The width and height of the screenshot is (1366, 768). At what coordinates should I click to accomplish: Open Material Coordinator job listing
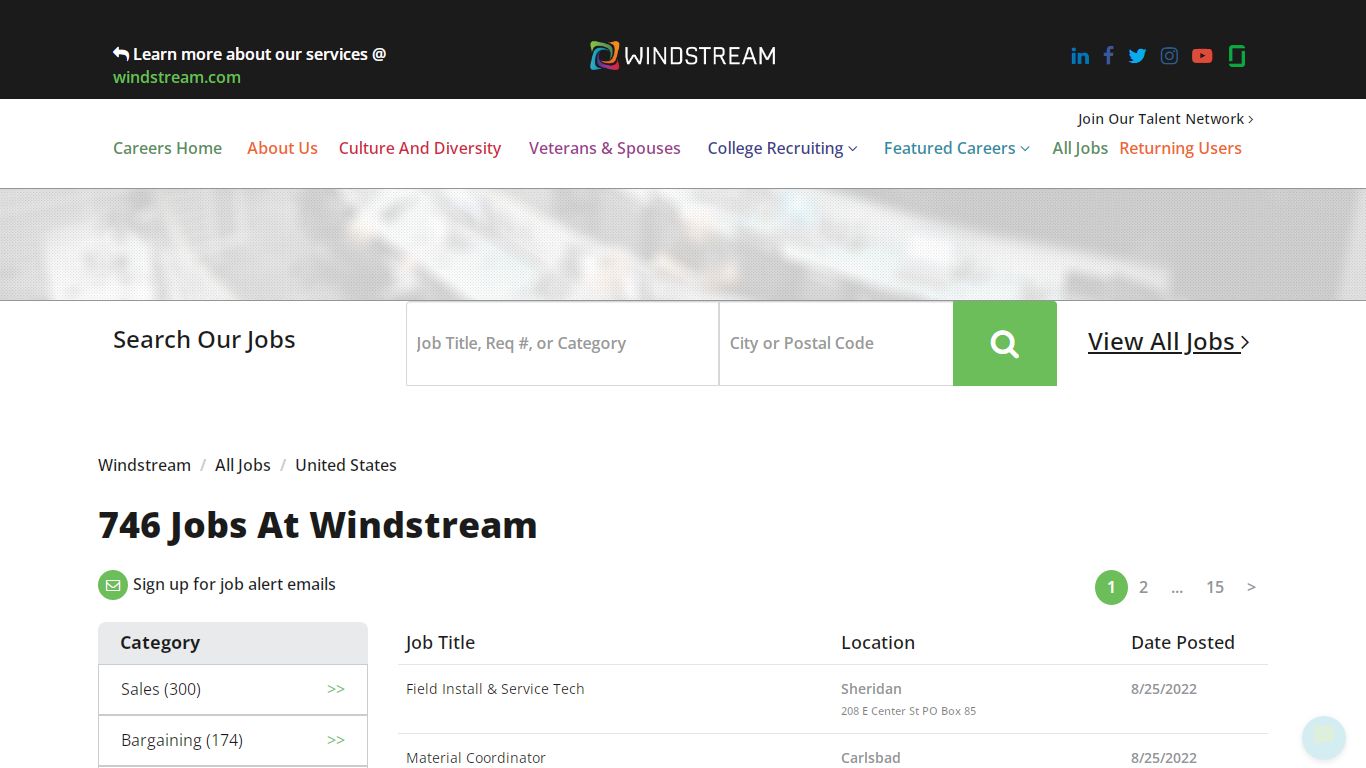pos(476,758)
